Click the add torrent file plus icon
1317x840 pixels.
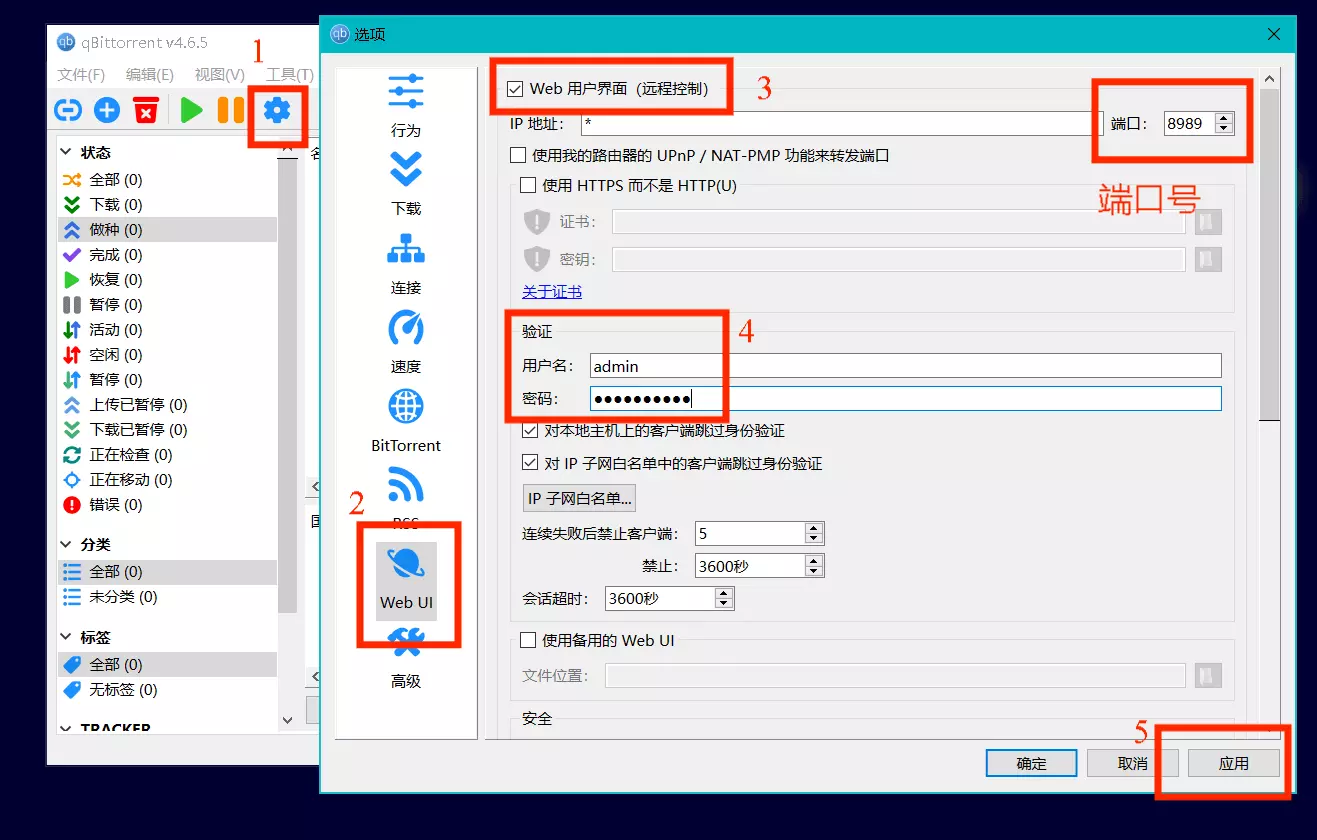click(107, 110)
